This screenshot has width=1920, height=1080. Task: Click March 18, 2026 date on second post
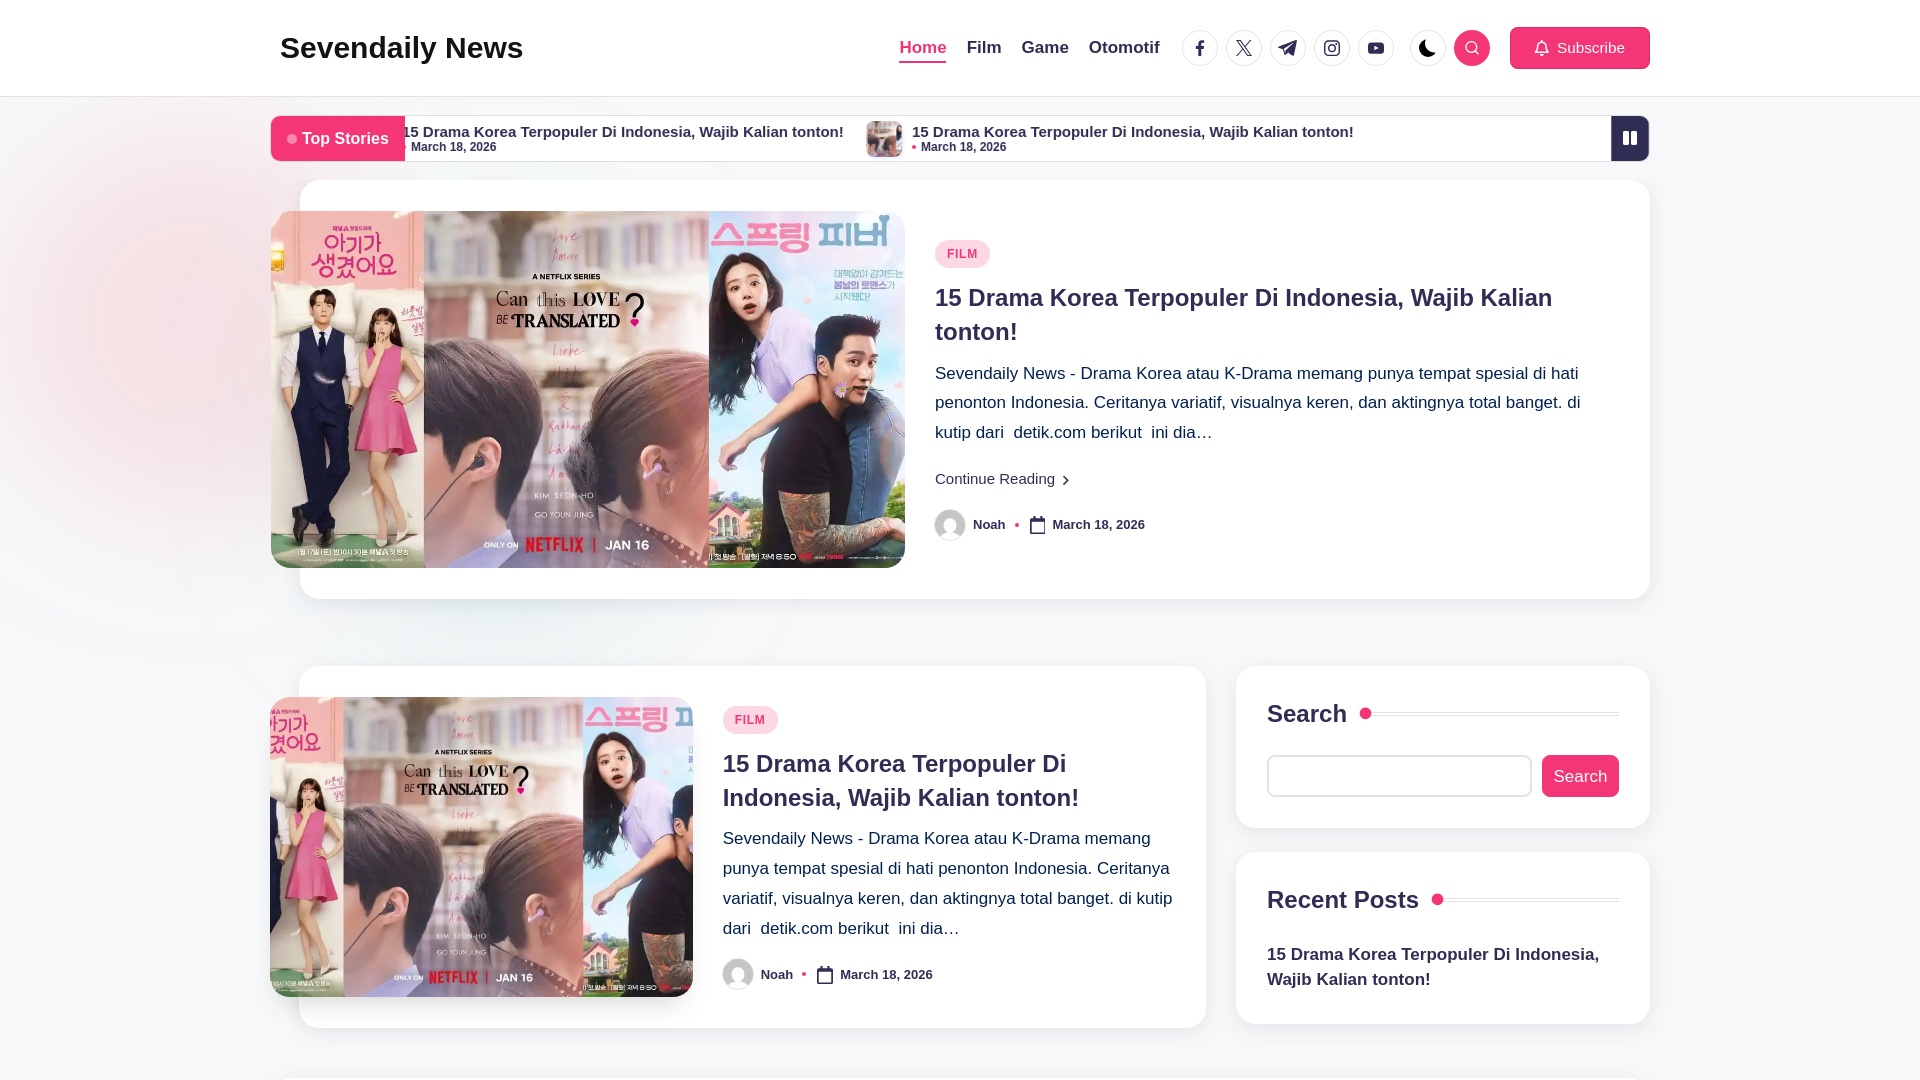coord(886,975)
